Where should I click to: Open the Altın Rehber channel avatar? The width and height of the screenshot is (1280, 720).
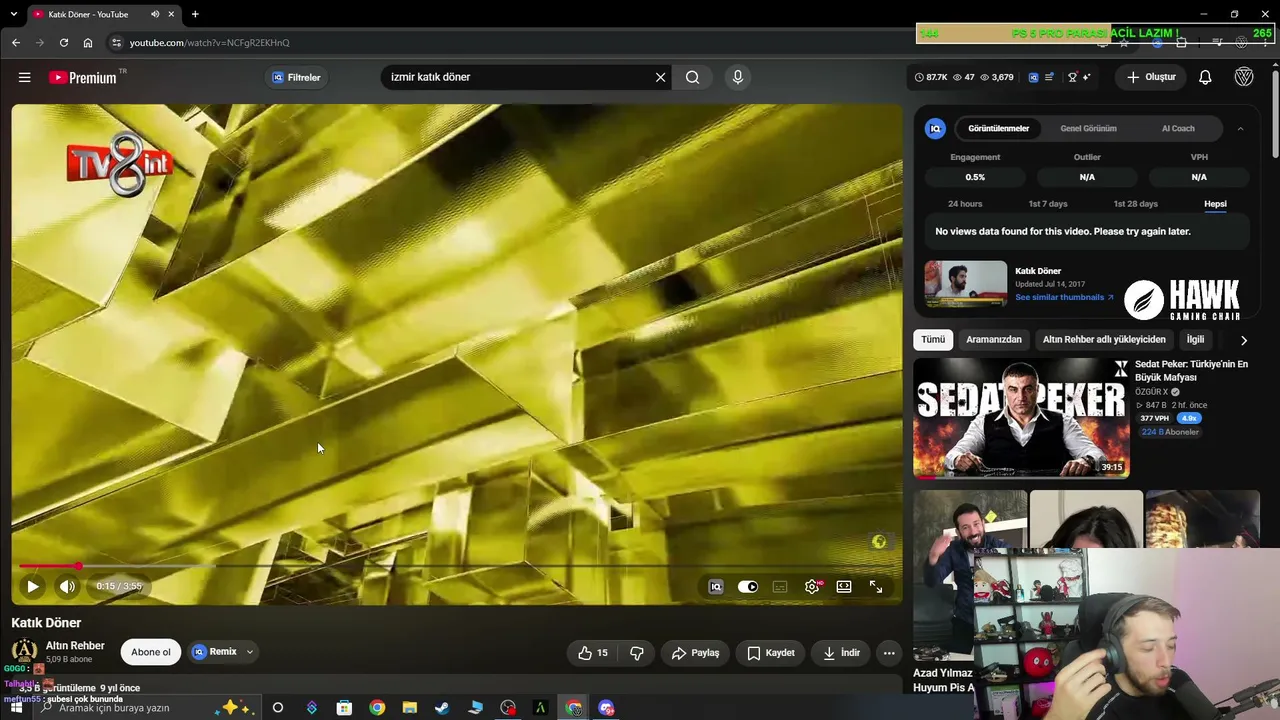click(24, 652)
